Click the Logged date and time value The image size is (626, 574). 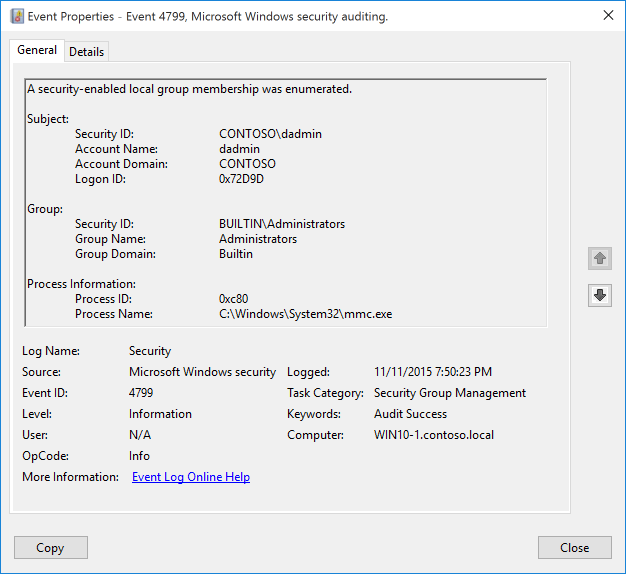(432, 372)
